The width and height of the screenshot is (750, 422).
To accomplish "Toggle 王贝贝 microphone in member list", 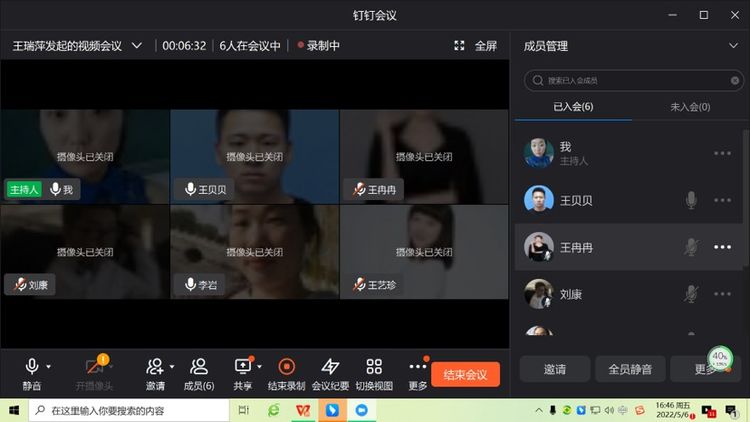I will point(691,200).
